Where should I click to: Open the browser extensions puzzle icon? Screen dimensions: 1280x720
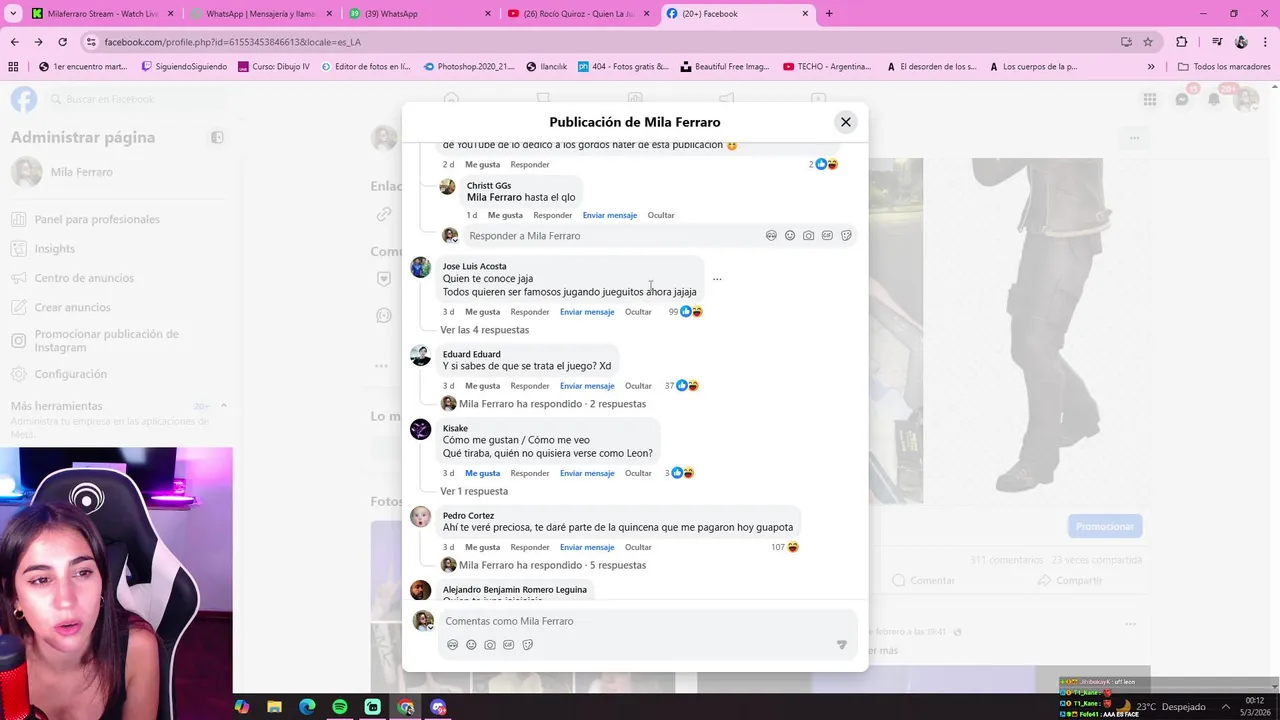pyautogui.click(x=1181, y=42)
